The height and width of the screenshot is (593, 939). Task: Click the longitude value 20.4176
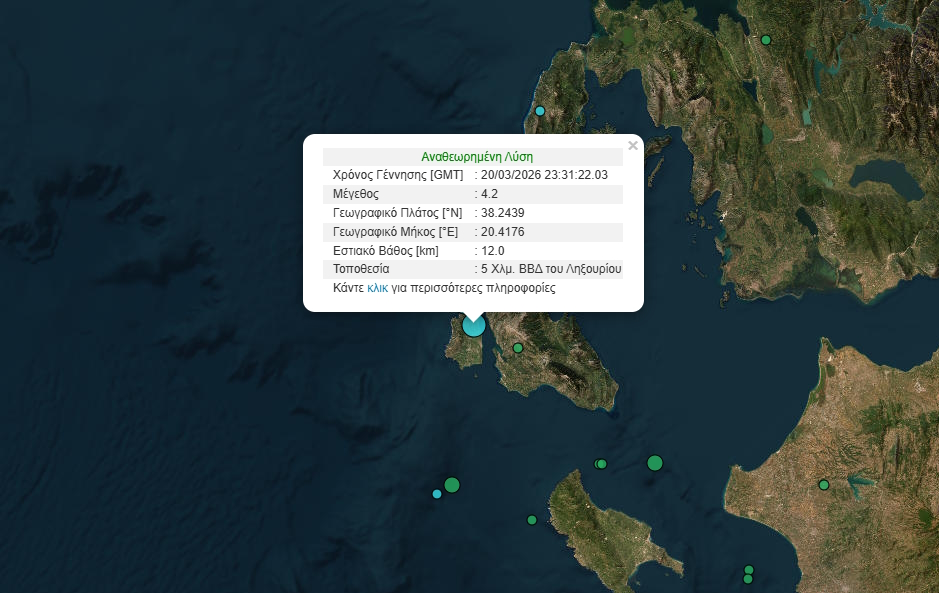click(x=502, y=232)
